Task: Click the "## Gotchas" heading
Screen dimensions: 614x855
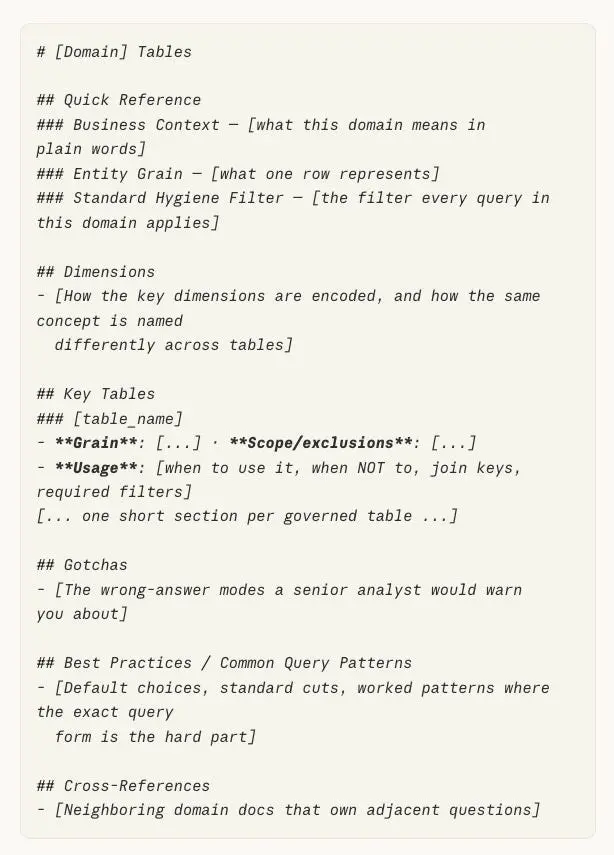Action: tap(82, 565)
